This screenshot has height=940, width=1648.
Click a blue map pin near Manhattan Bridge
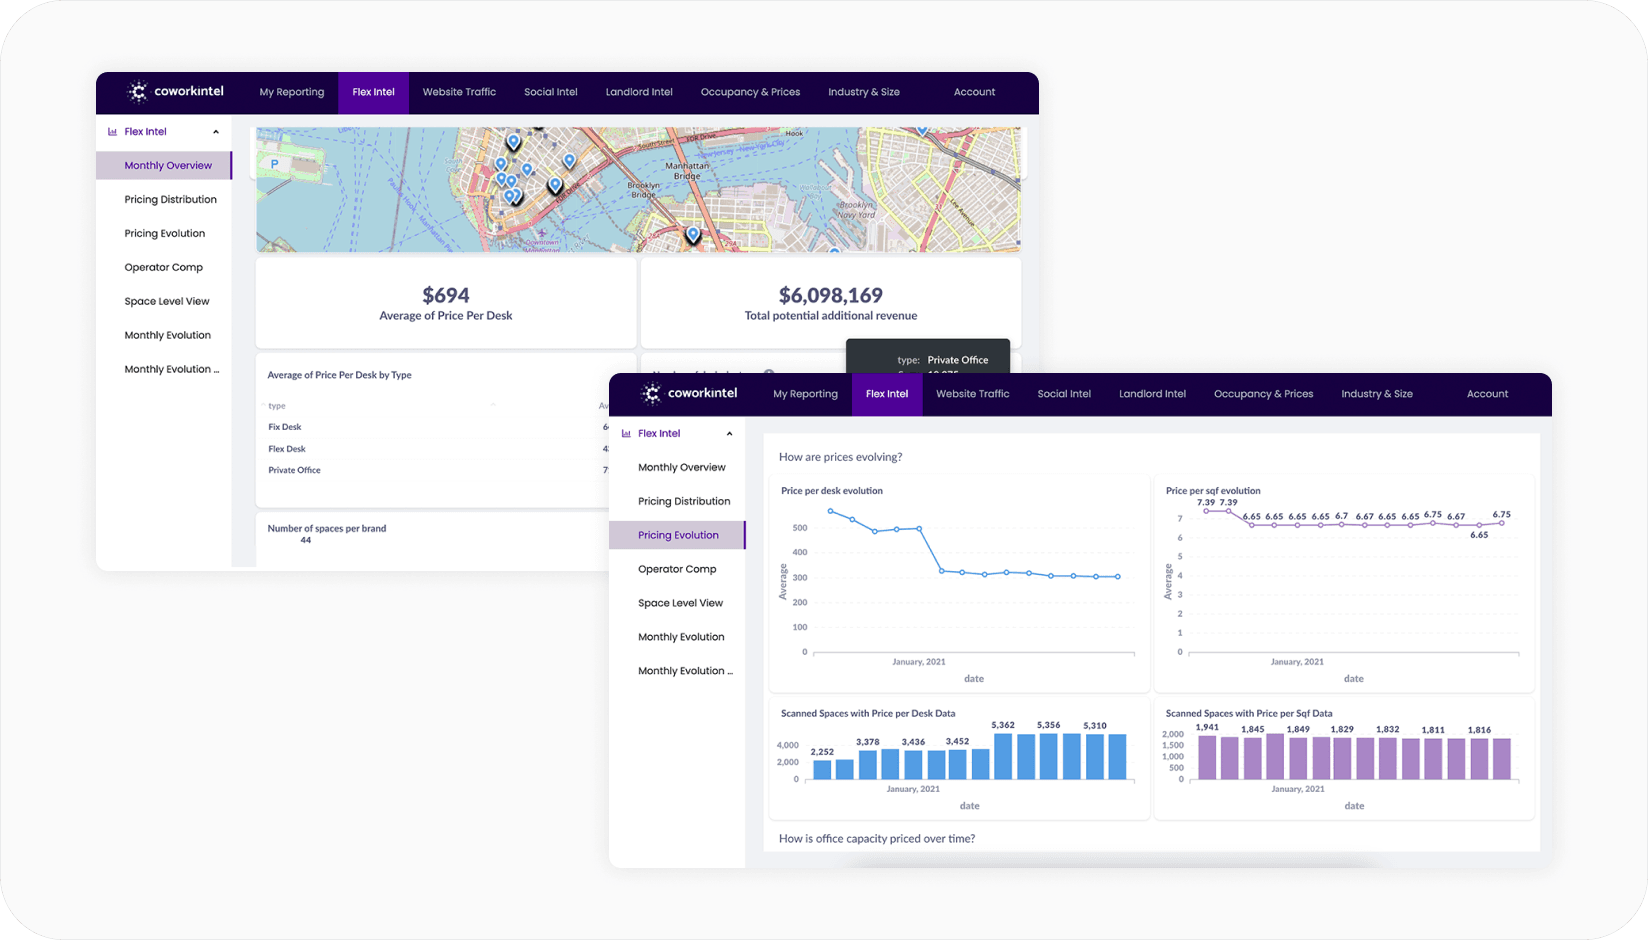click(x=692, y=234)
